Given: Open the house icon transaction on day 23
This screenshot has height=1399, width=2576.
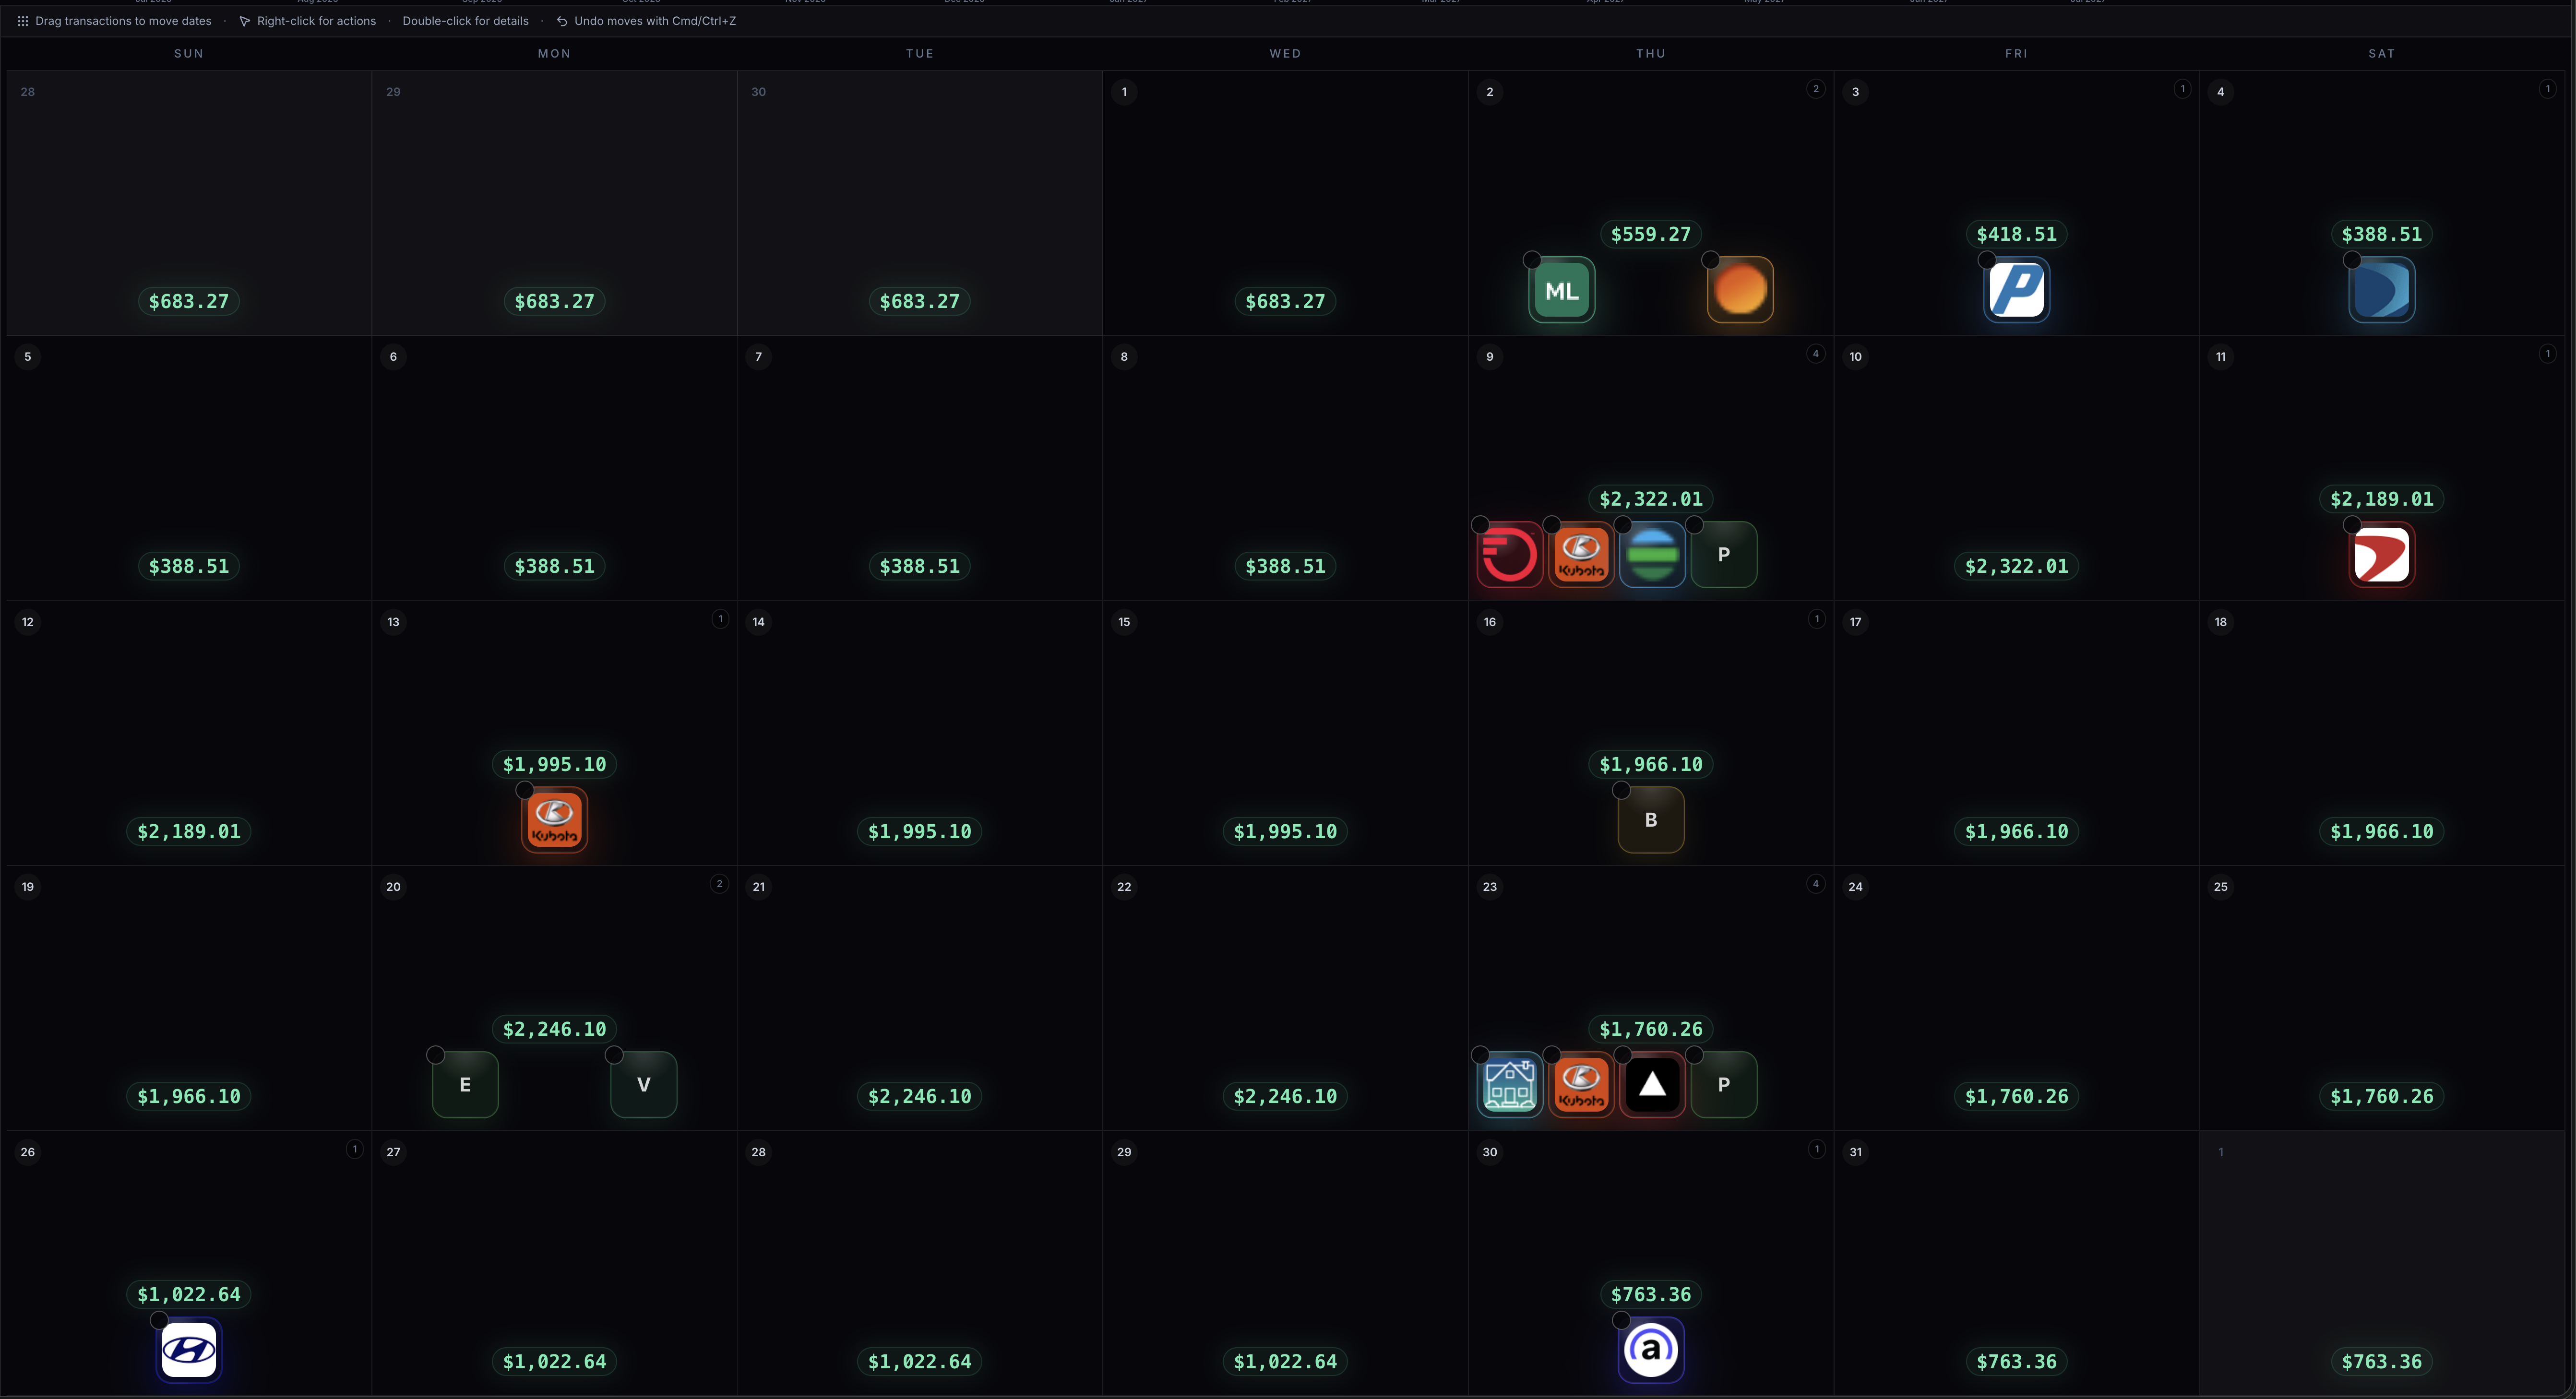Looking at the screenshot, I should coord(1509,1085).
